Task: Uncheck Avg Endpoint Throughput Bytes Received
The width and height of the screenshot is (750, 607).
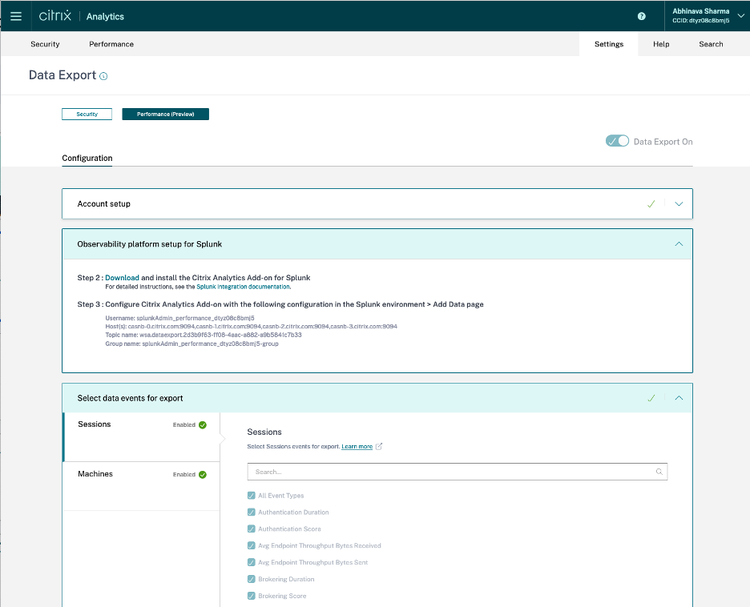Action: point(251,546)
